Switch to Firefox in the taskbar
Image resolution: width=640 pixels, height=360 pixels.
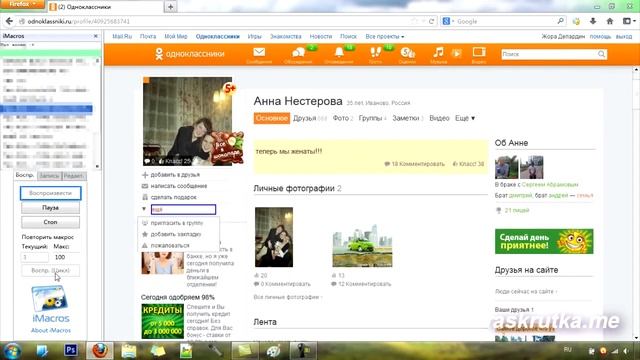tap(100, 351)
